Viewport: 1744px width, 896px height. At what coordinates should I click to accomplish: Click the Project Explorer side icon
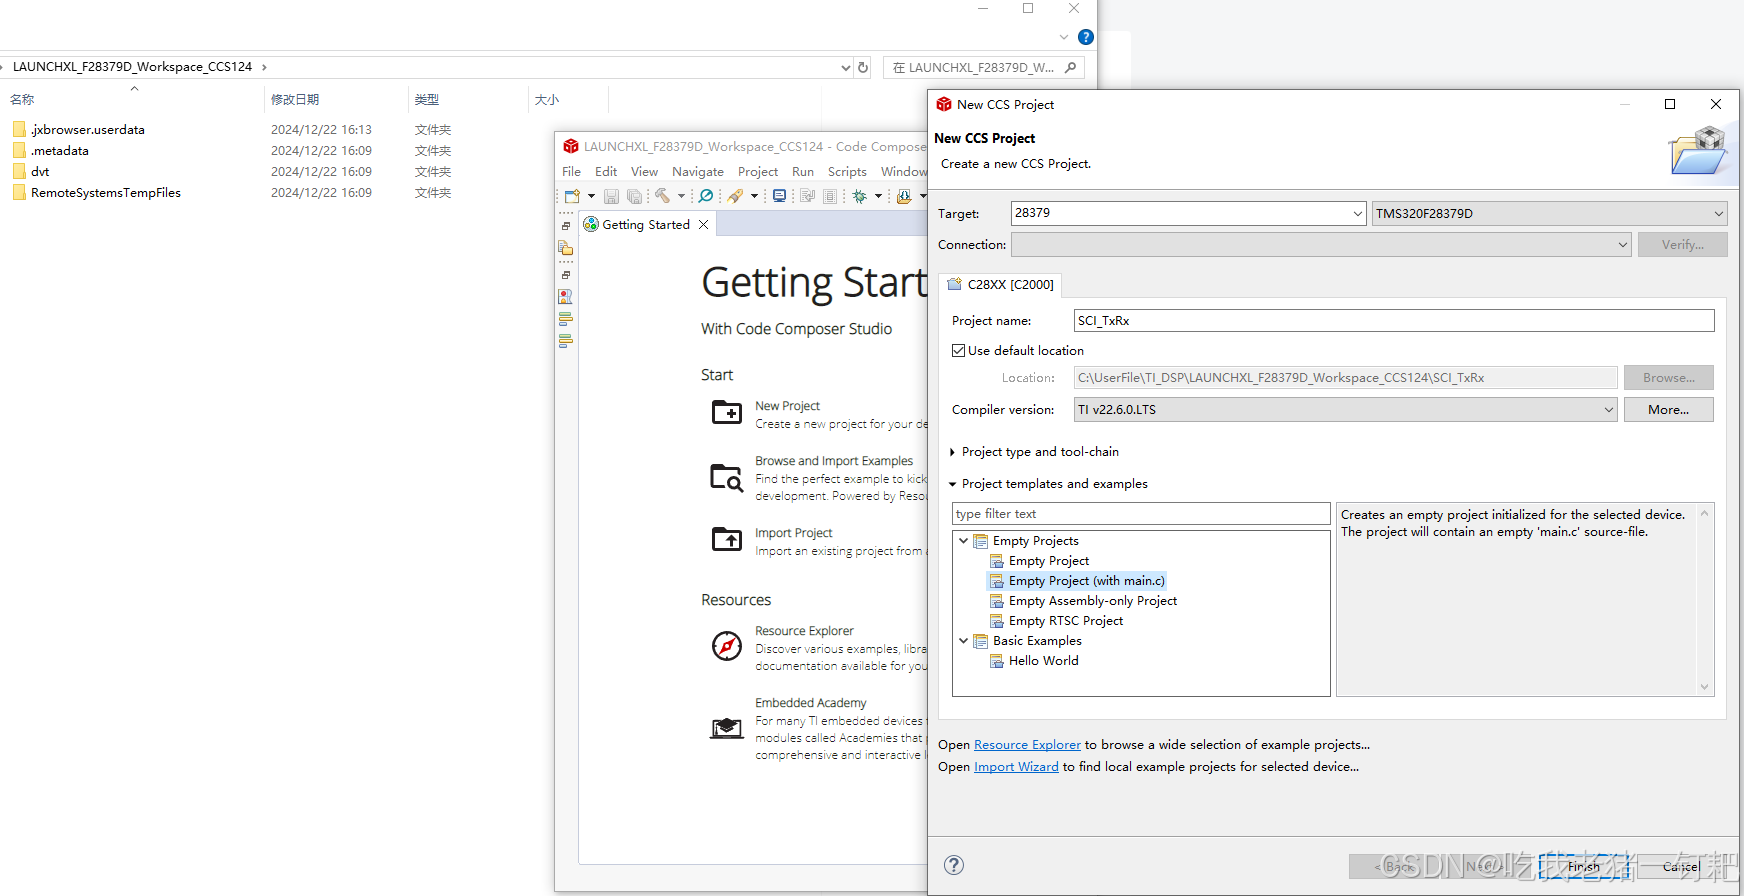coord(565,248)
